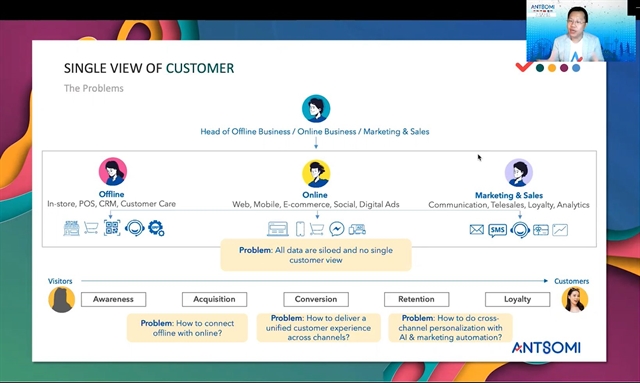This screenshot has height=383, width=640.
Task: Click the SMS speech bubble icon
Action: (x=498, y=230)
